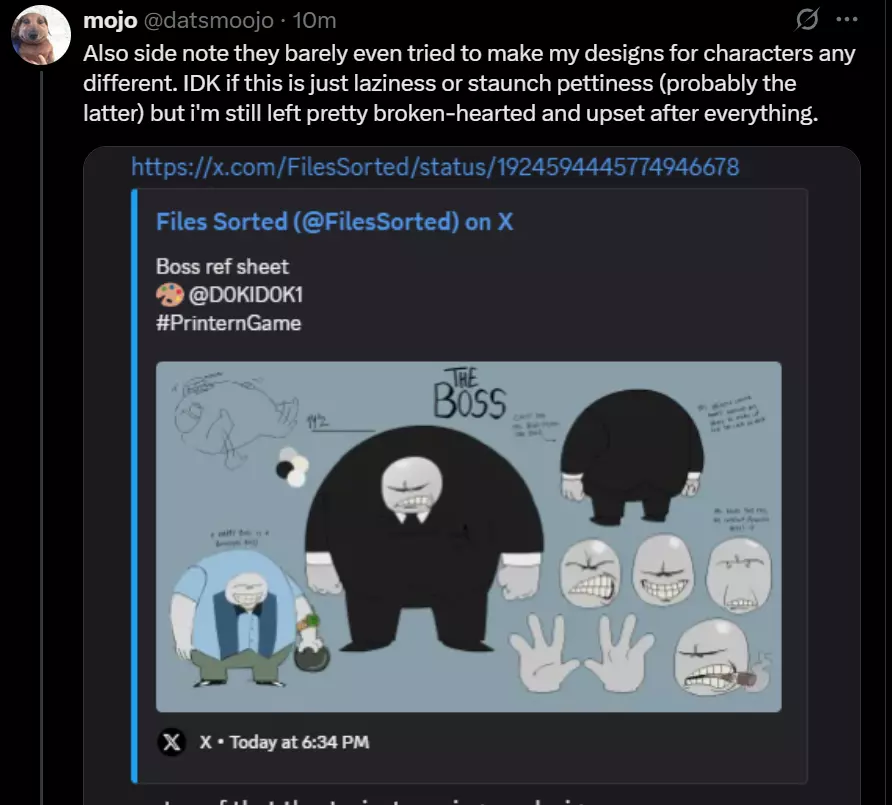Open mojo's profile avatar picture

tap(41, 35)
